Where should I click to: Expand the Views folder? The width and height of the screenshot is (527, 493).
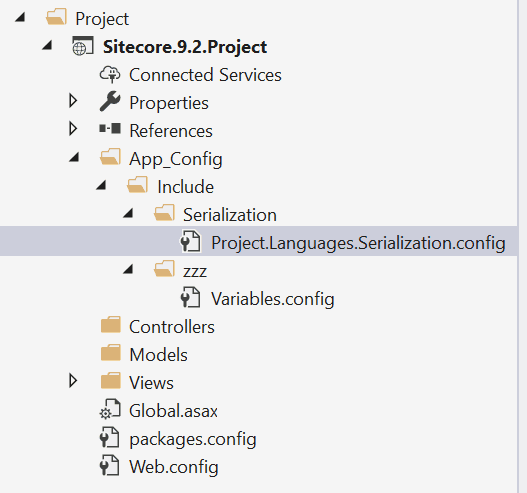73,381
